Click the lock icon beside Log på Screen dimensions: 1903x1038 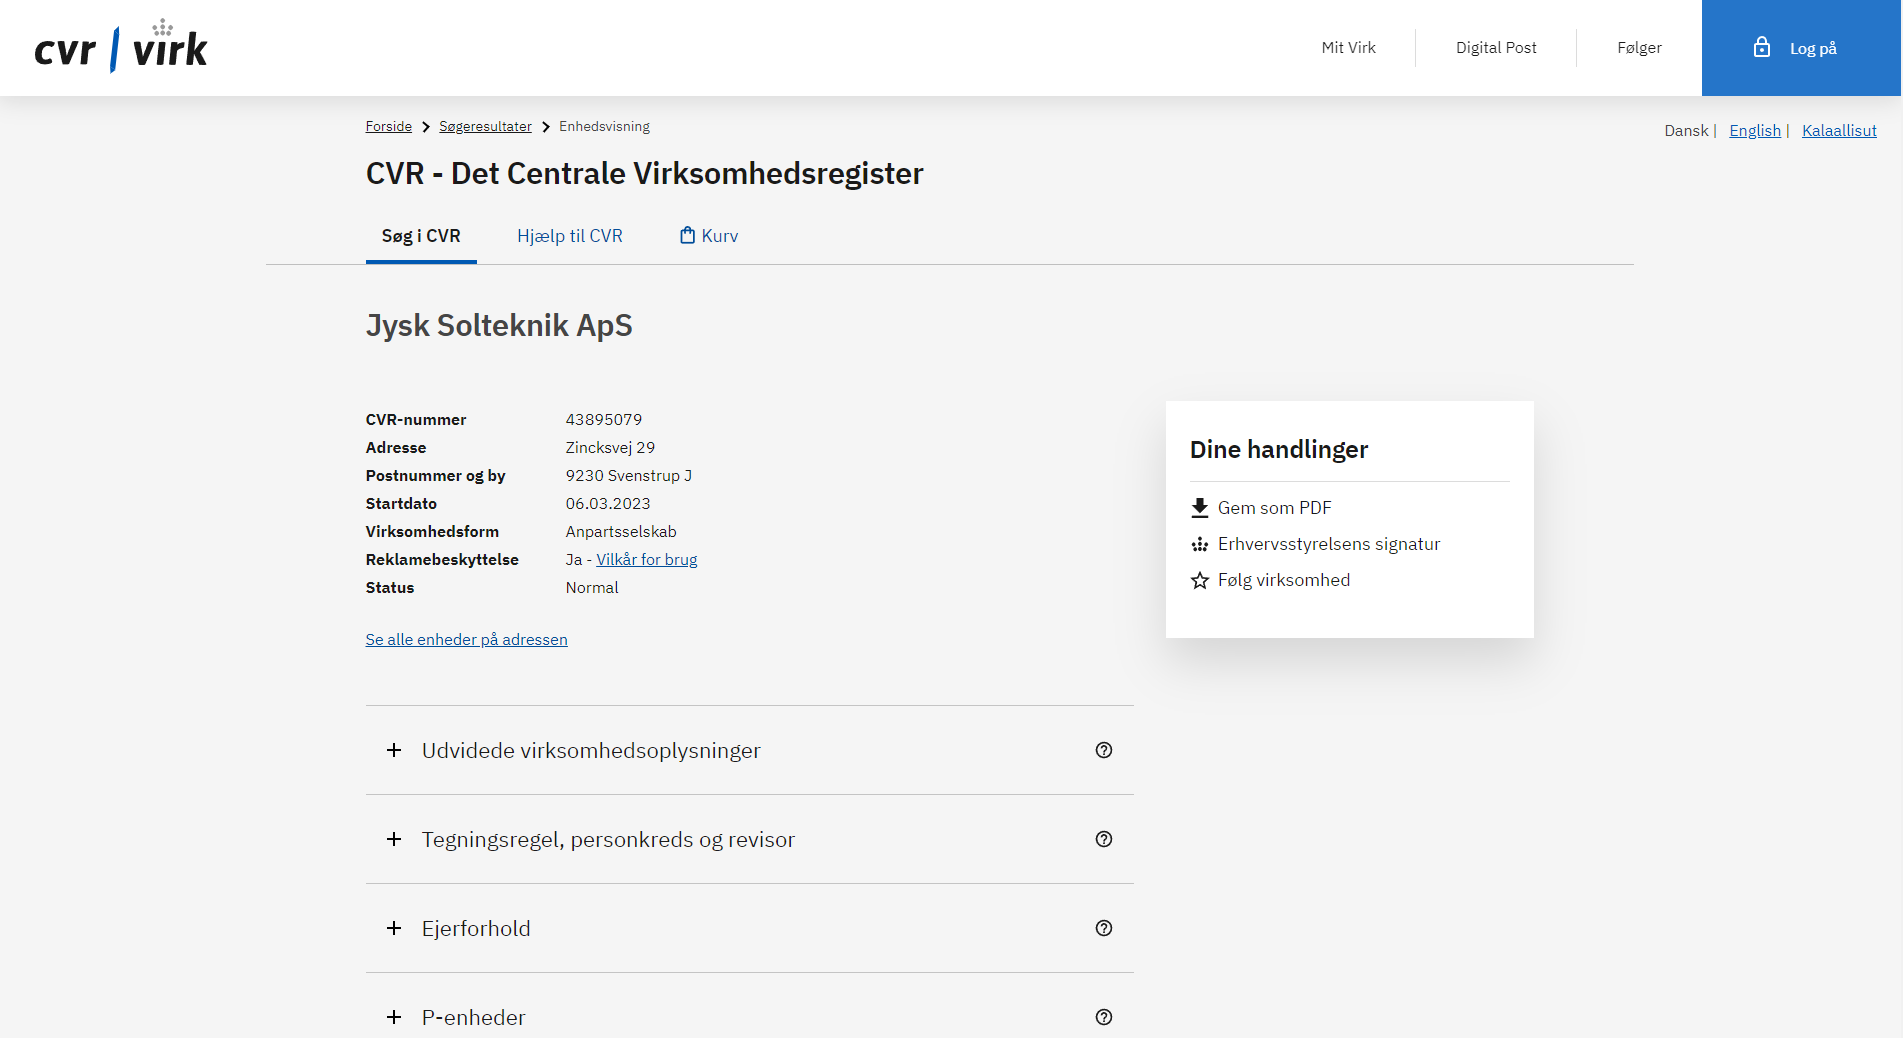point(1762,47)
